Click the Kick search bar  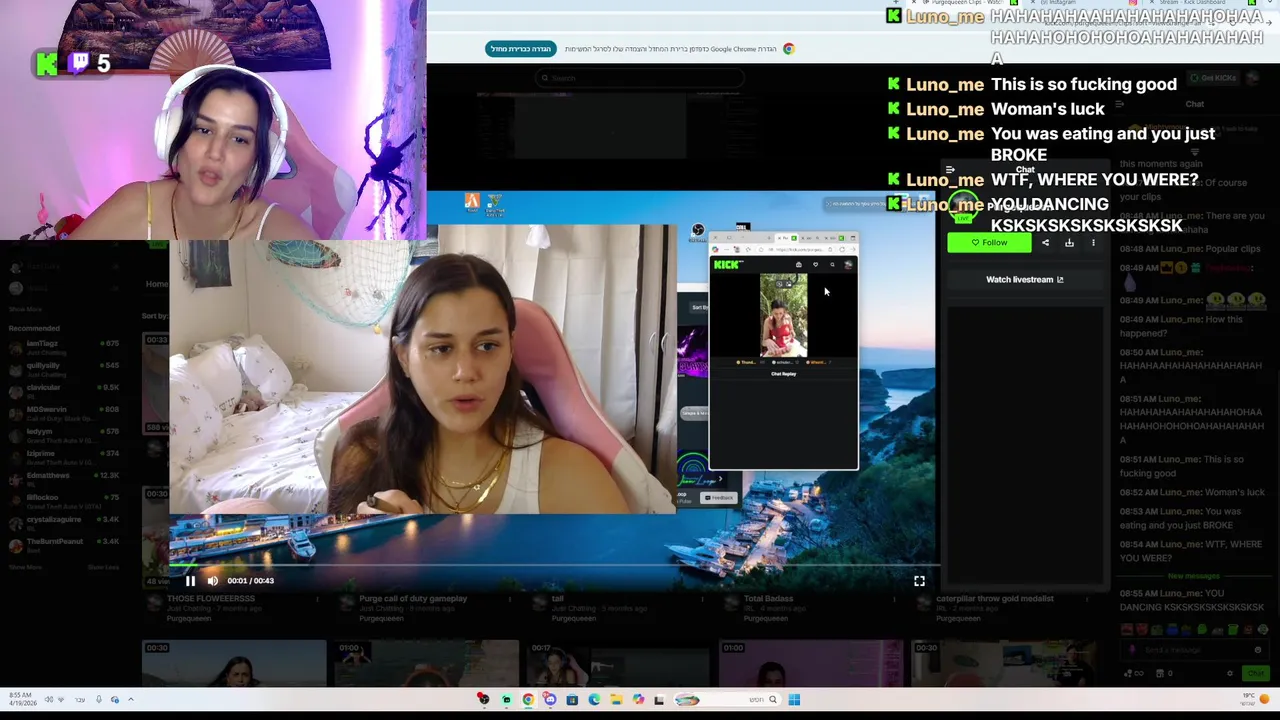(640, 78)
